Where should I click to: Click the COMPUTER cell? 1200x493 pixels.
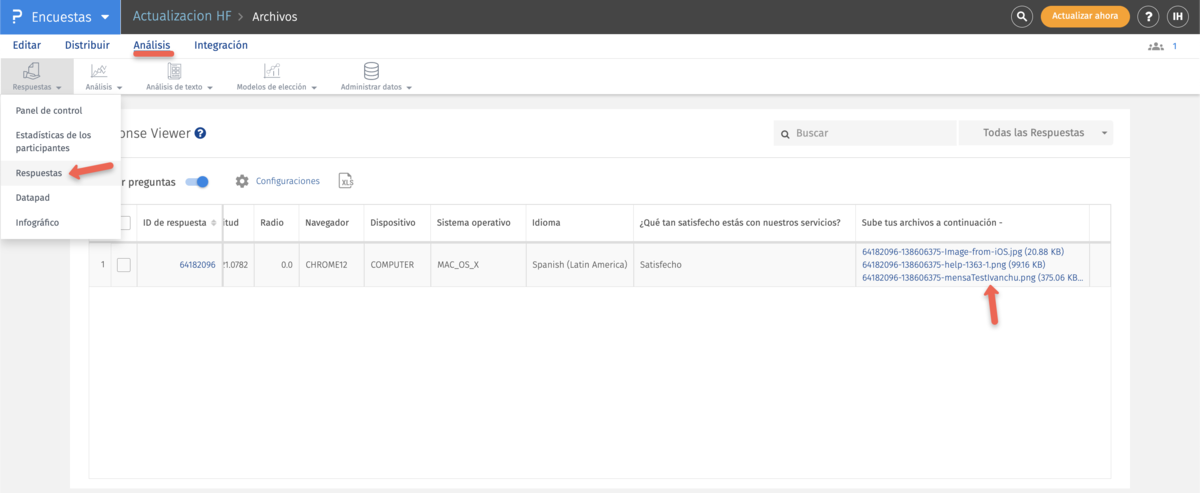(399, 265)
